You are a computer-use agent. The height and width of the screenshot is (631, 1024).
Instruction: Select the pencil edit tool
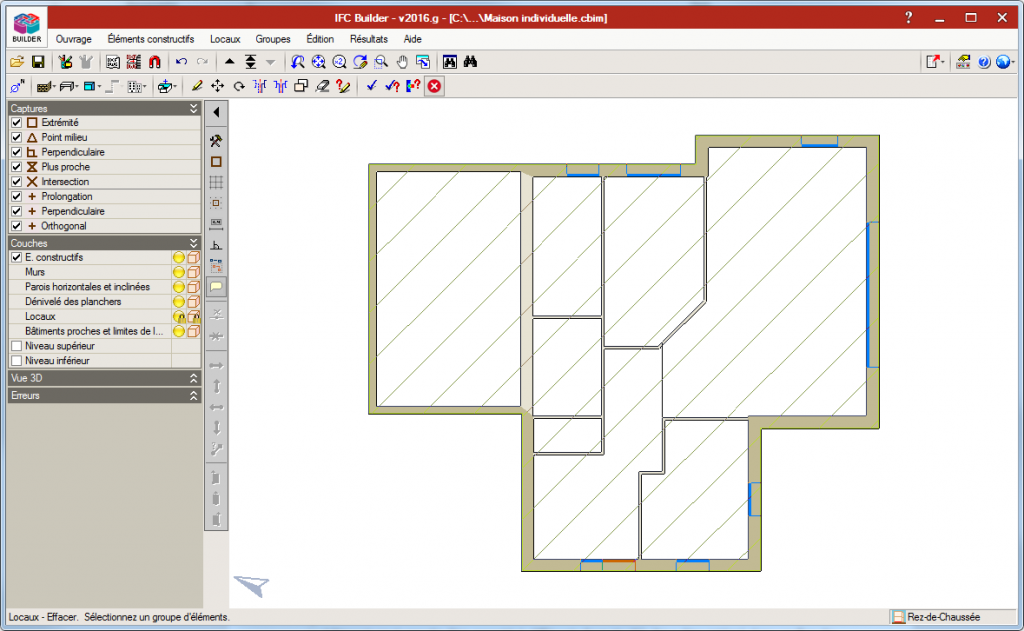(197, 86)
